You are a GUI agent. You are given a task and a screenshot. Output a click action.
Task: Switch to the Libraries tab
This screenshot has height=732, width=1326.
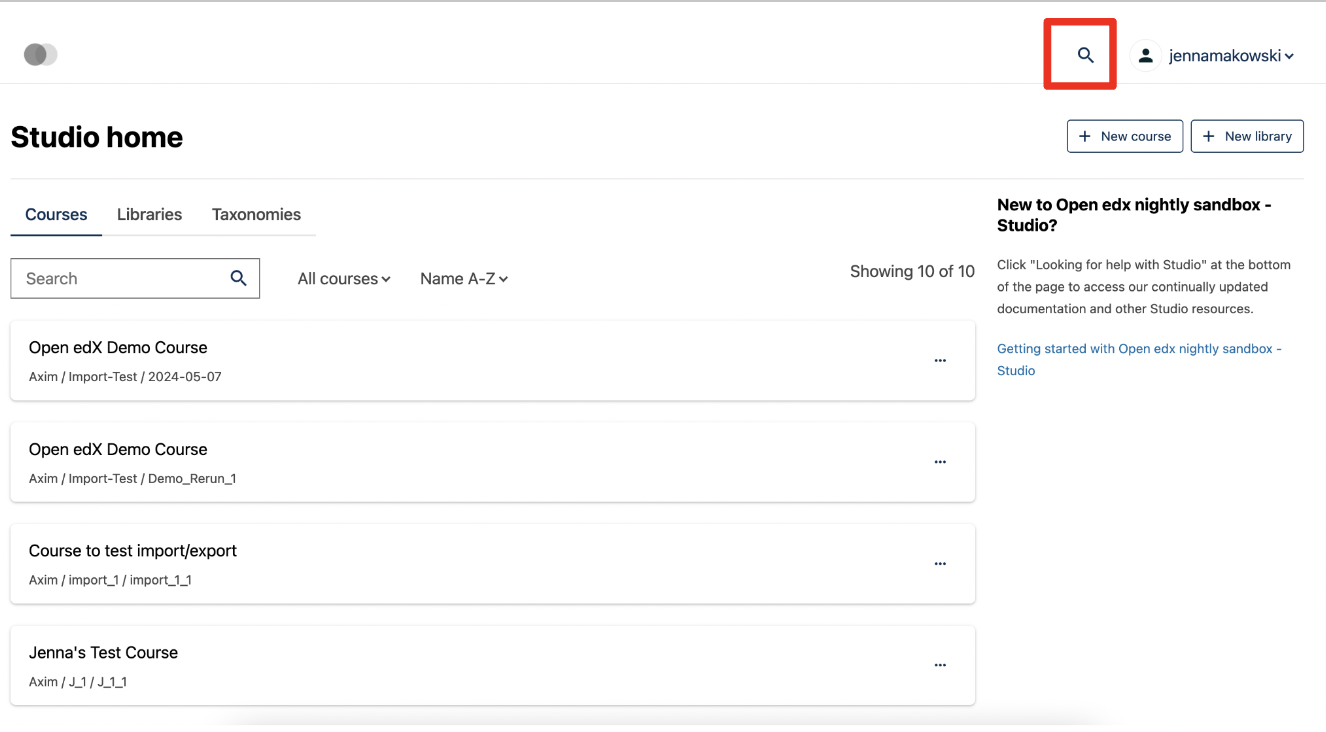tap(149, 215)
